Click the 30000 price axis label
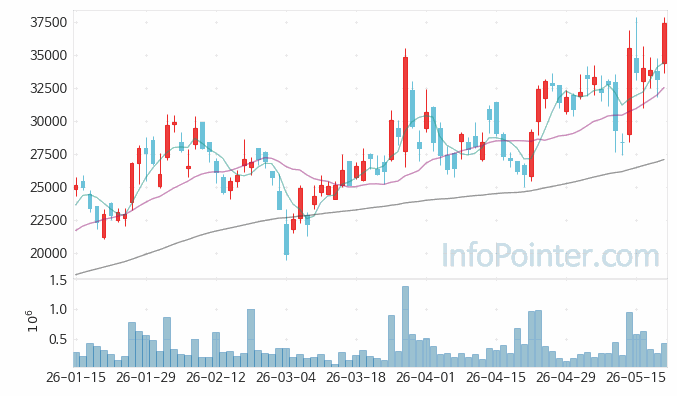Image resolution: width=677 pixels, height=396 pixels. [x=48, y=121]
